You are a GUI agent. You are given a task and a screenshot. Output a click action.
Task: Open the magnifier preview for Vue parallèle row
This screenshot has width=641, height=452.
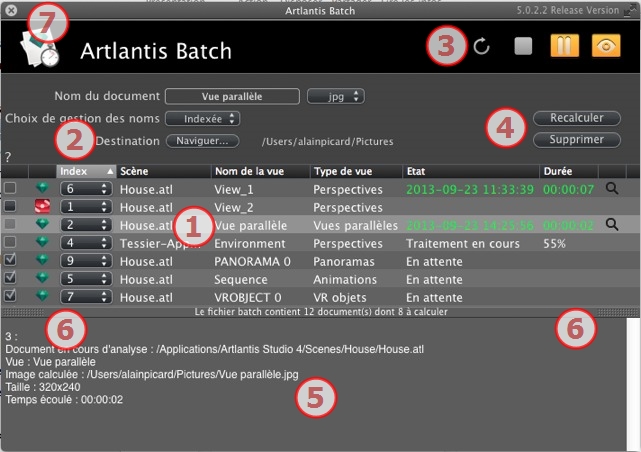pos(612,224)
